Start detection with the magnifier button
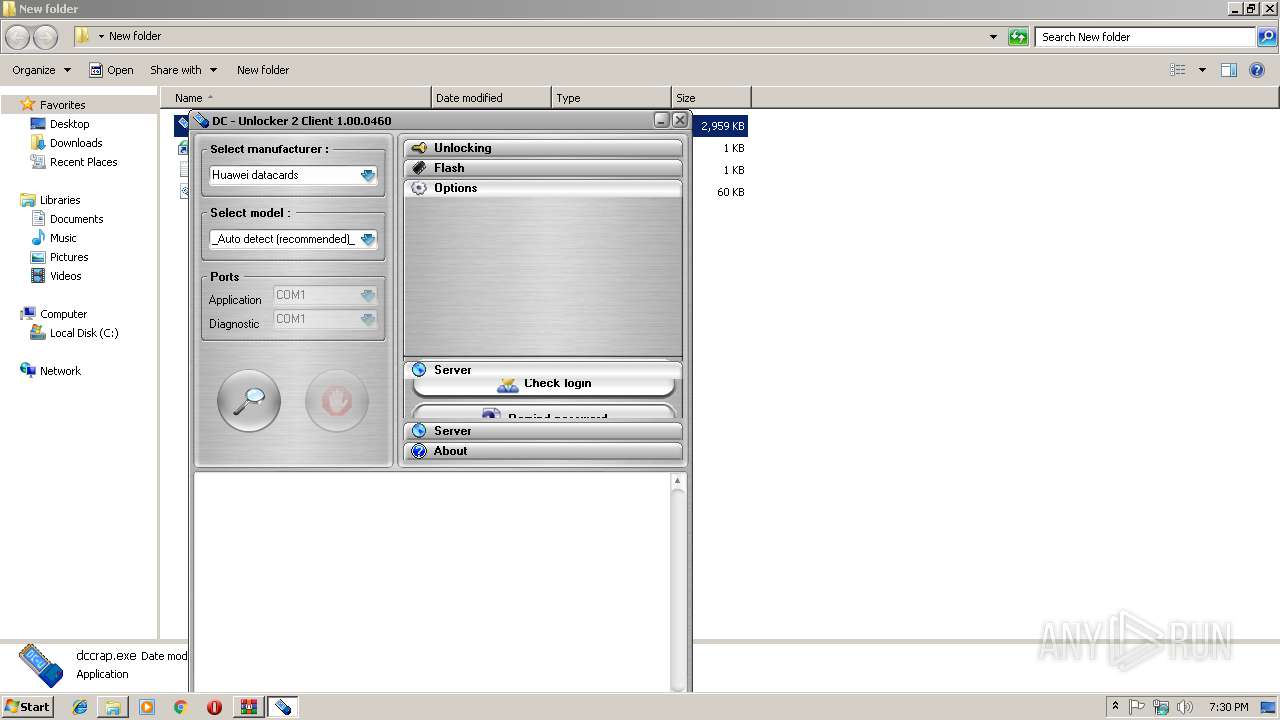Image resolution: width=1280 pixels, height=720 pixels. [249, 401]
